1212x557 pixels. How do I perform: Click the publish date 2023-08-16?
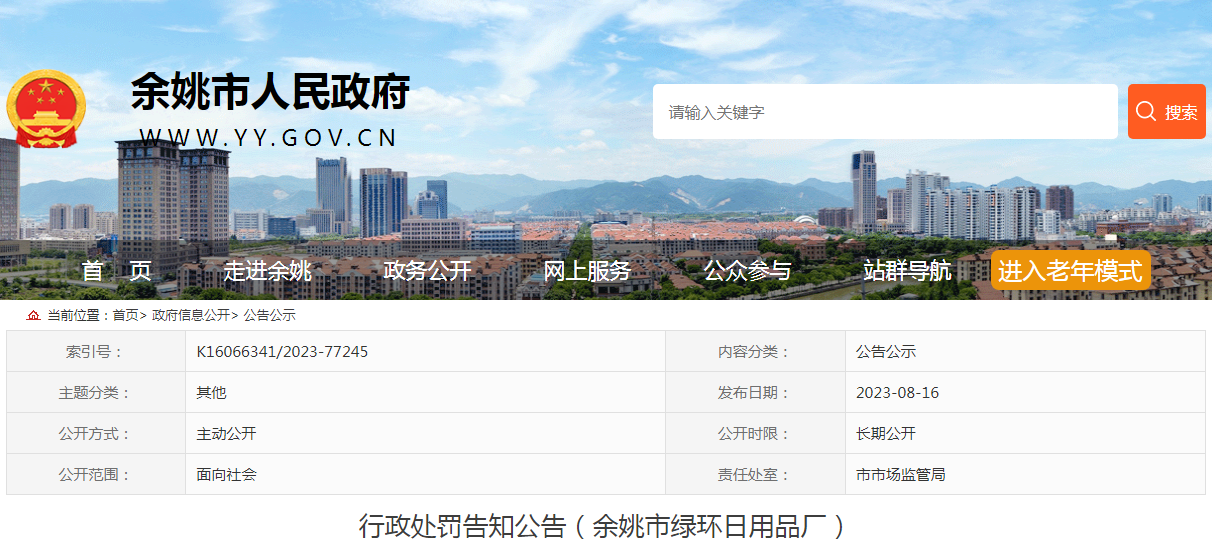(897, 393)
